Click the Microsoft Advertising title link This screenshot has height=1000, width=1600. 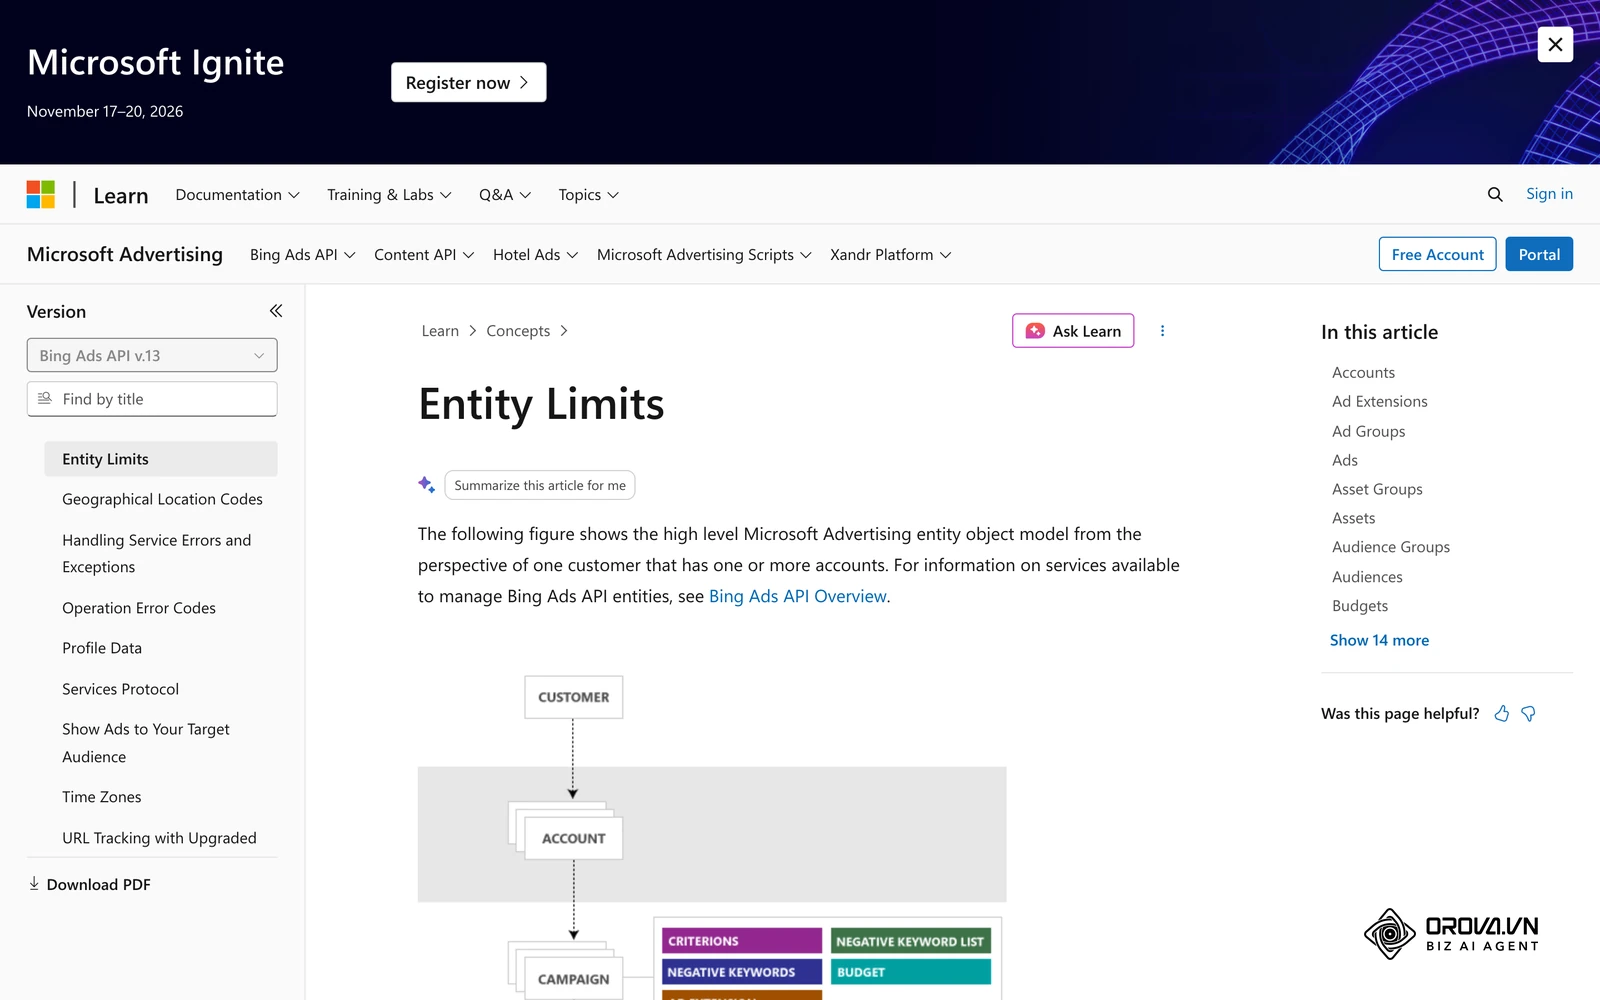(x=125, y=254)
